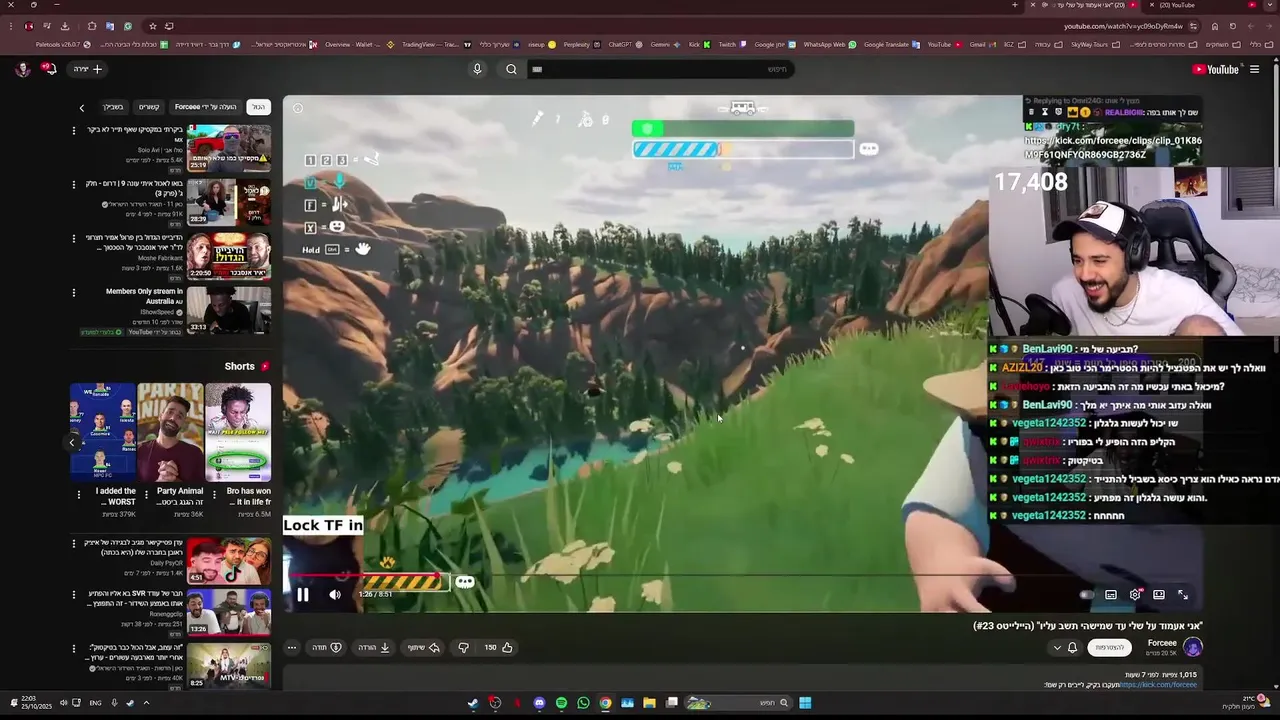The width and height of the screenshot is (1280, 720).
Task: Dislike the video with thumbs-down
Action: (463, 647)
